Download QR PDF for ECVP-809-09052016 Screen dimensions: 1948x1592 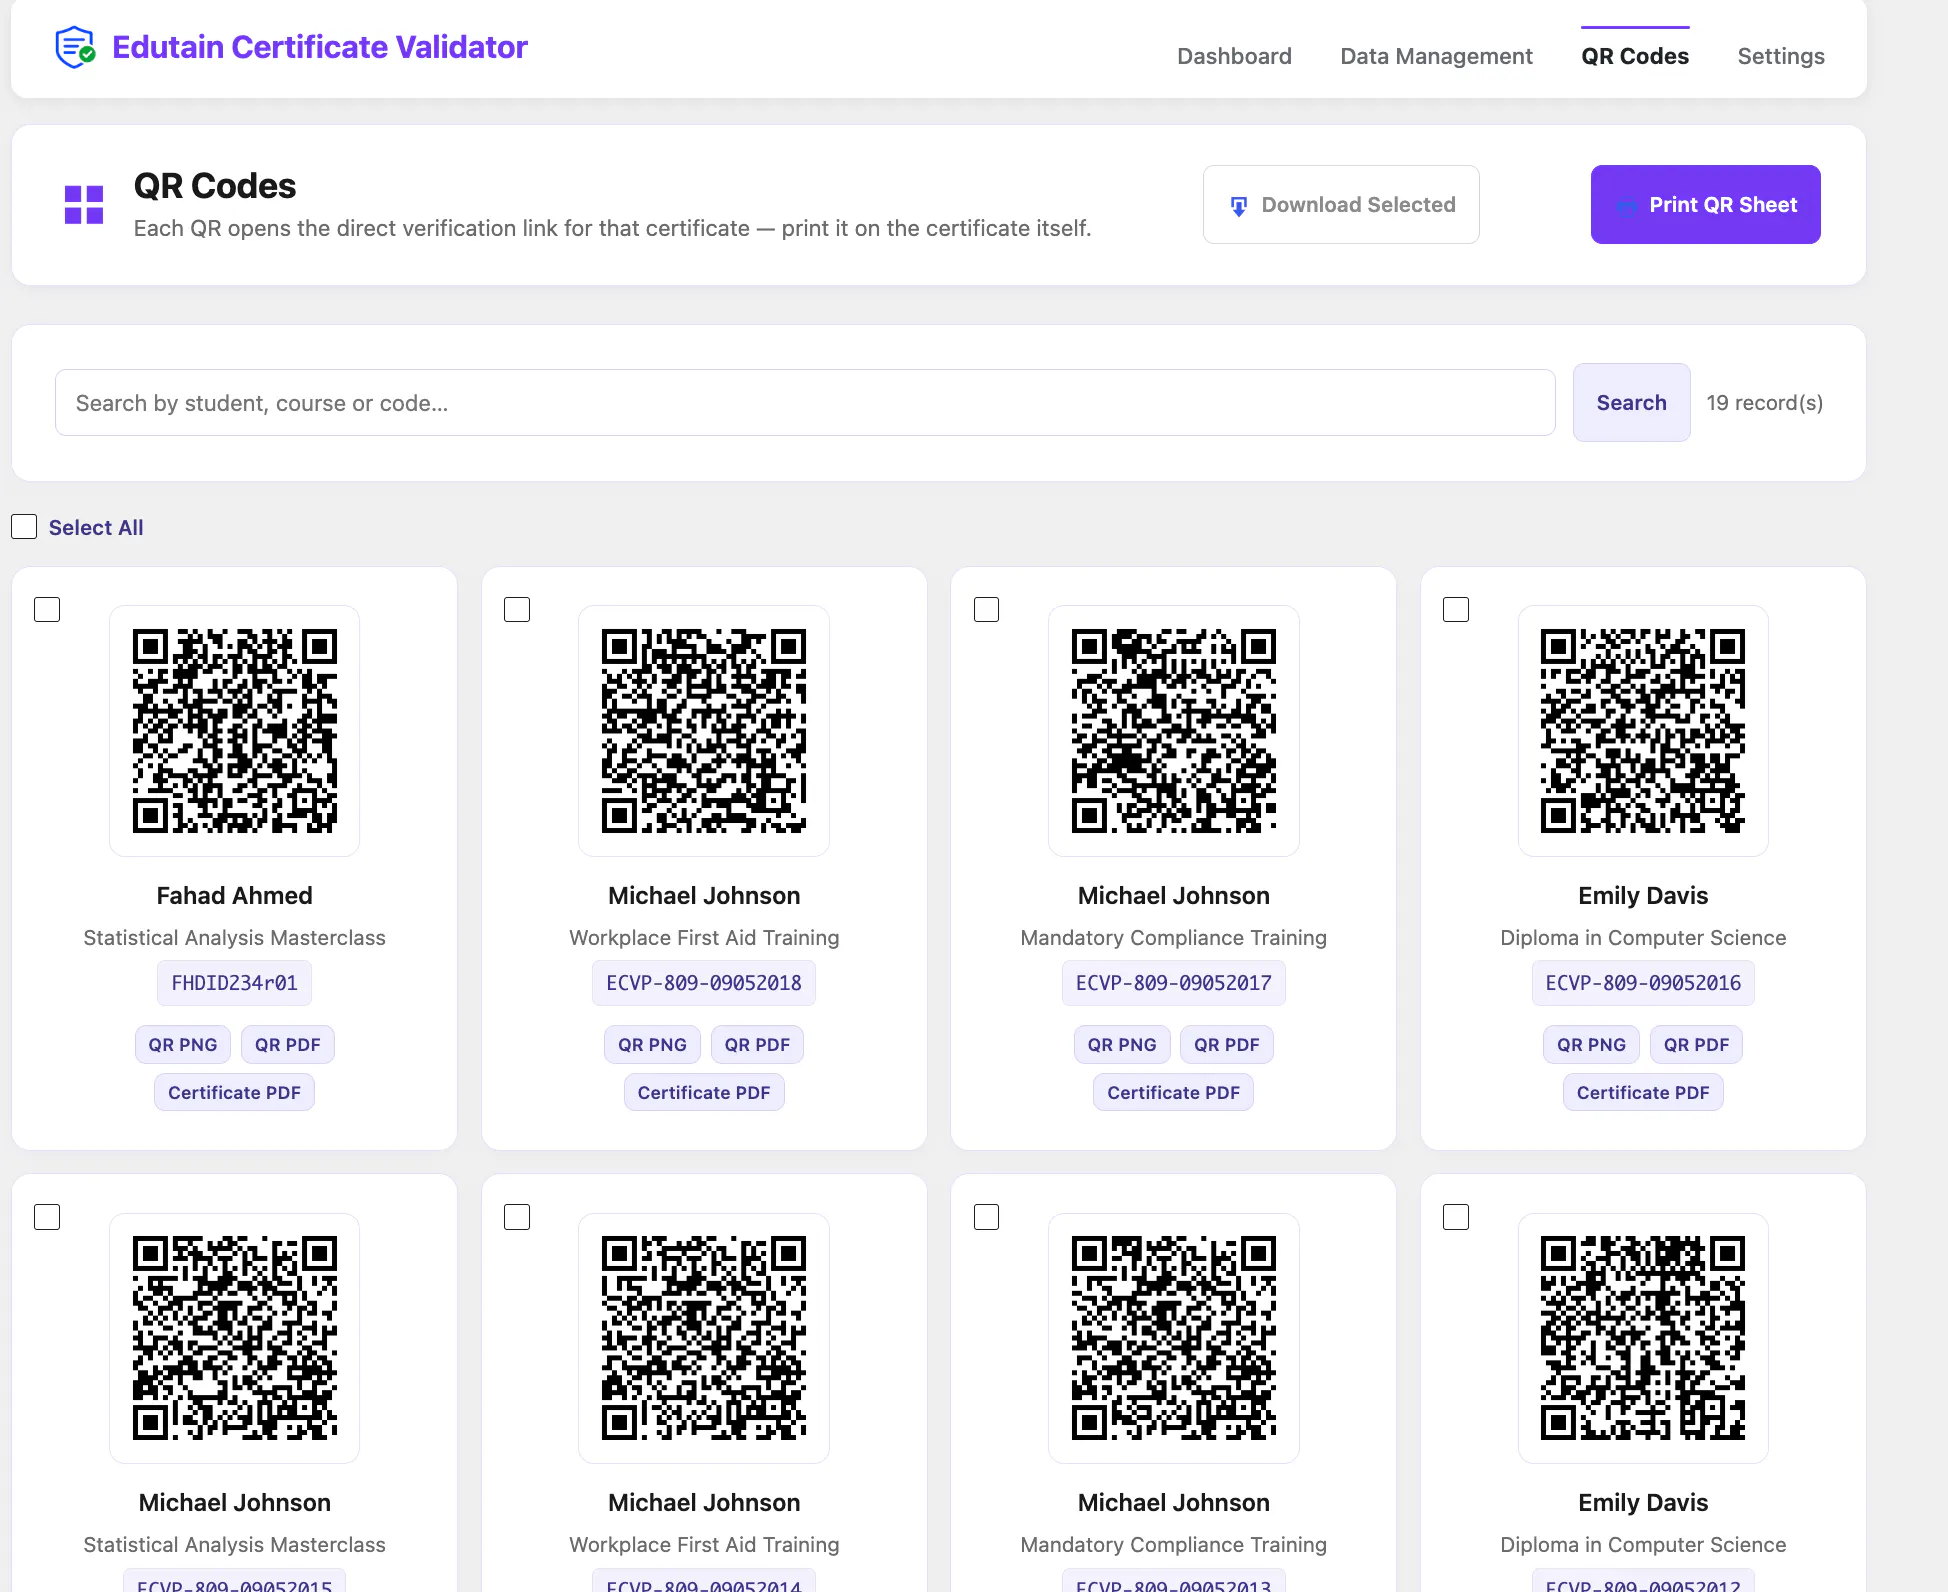click(x=1696, y=1045)
